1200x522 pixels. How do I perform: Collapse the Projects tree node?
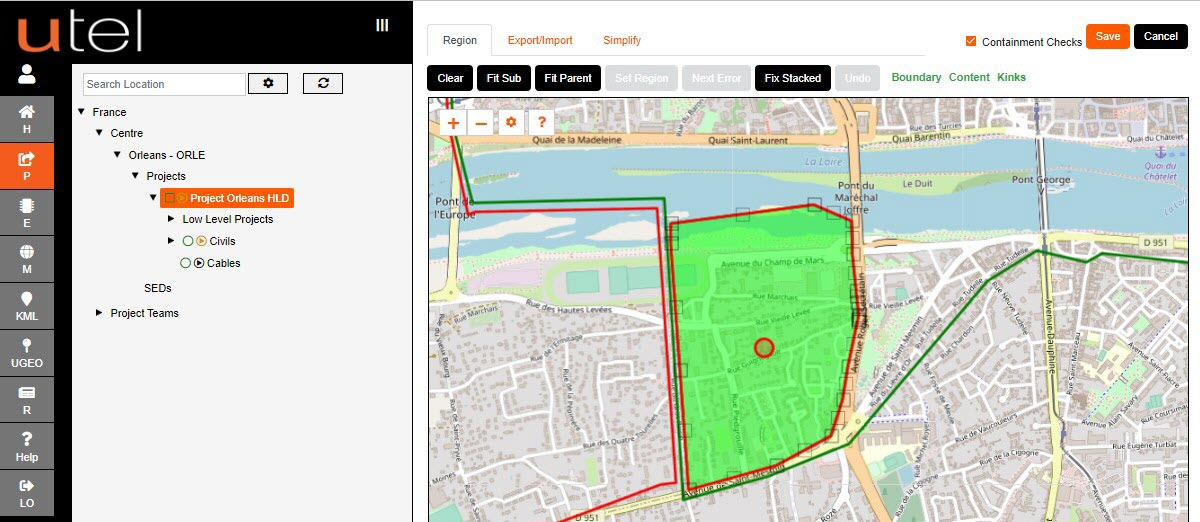point(135,176)
